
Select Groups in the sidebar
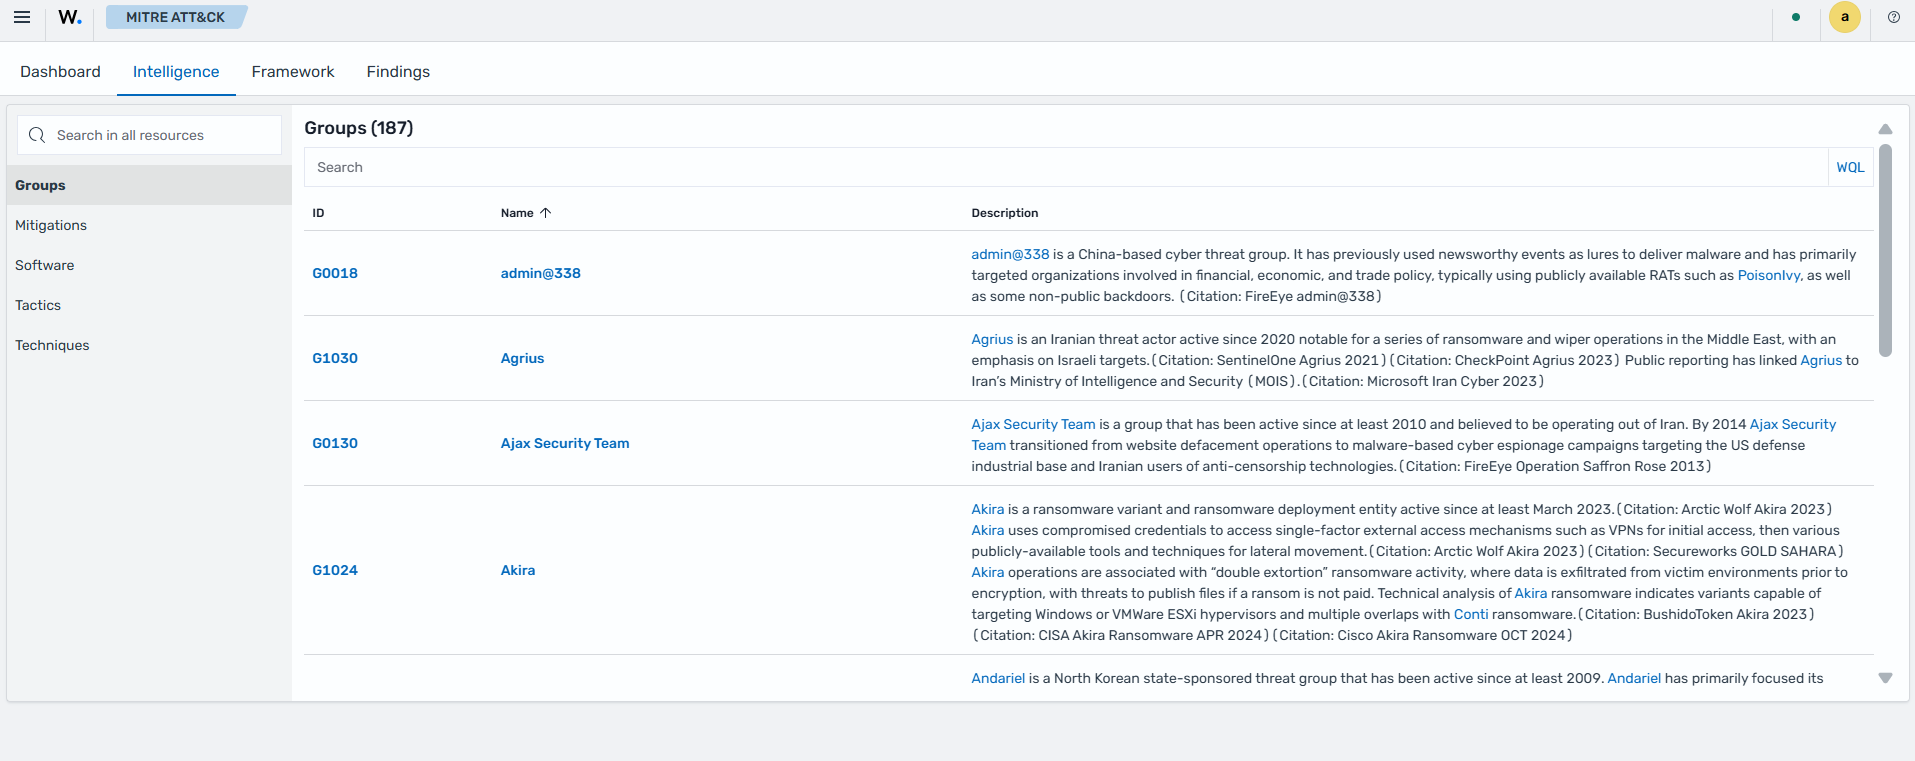[x=149, y=185]
